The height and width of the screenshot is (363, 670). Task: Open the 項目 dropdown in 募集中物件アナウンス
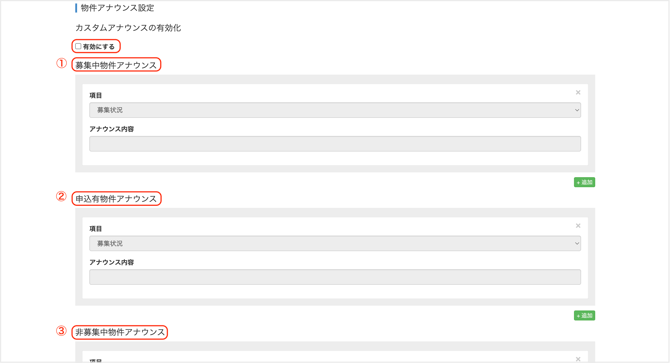pos(335,110)
